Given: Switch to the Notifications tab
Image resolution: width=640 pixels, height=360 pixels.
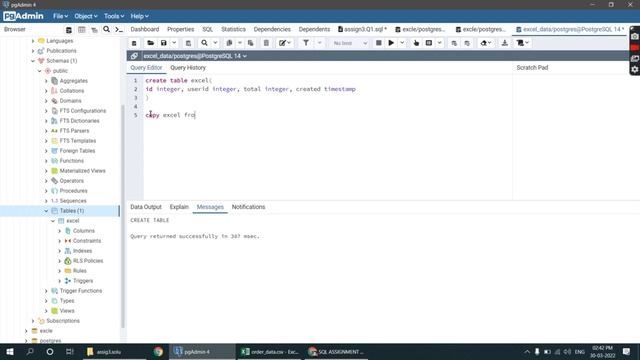Looking at the screenshot, I should 248,207.
